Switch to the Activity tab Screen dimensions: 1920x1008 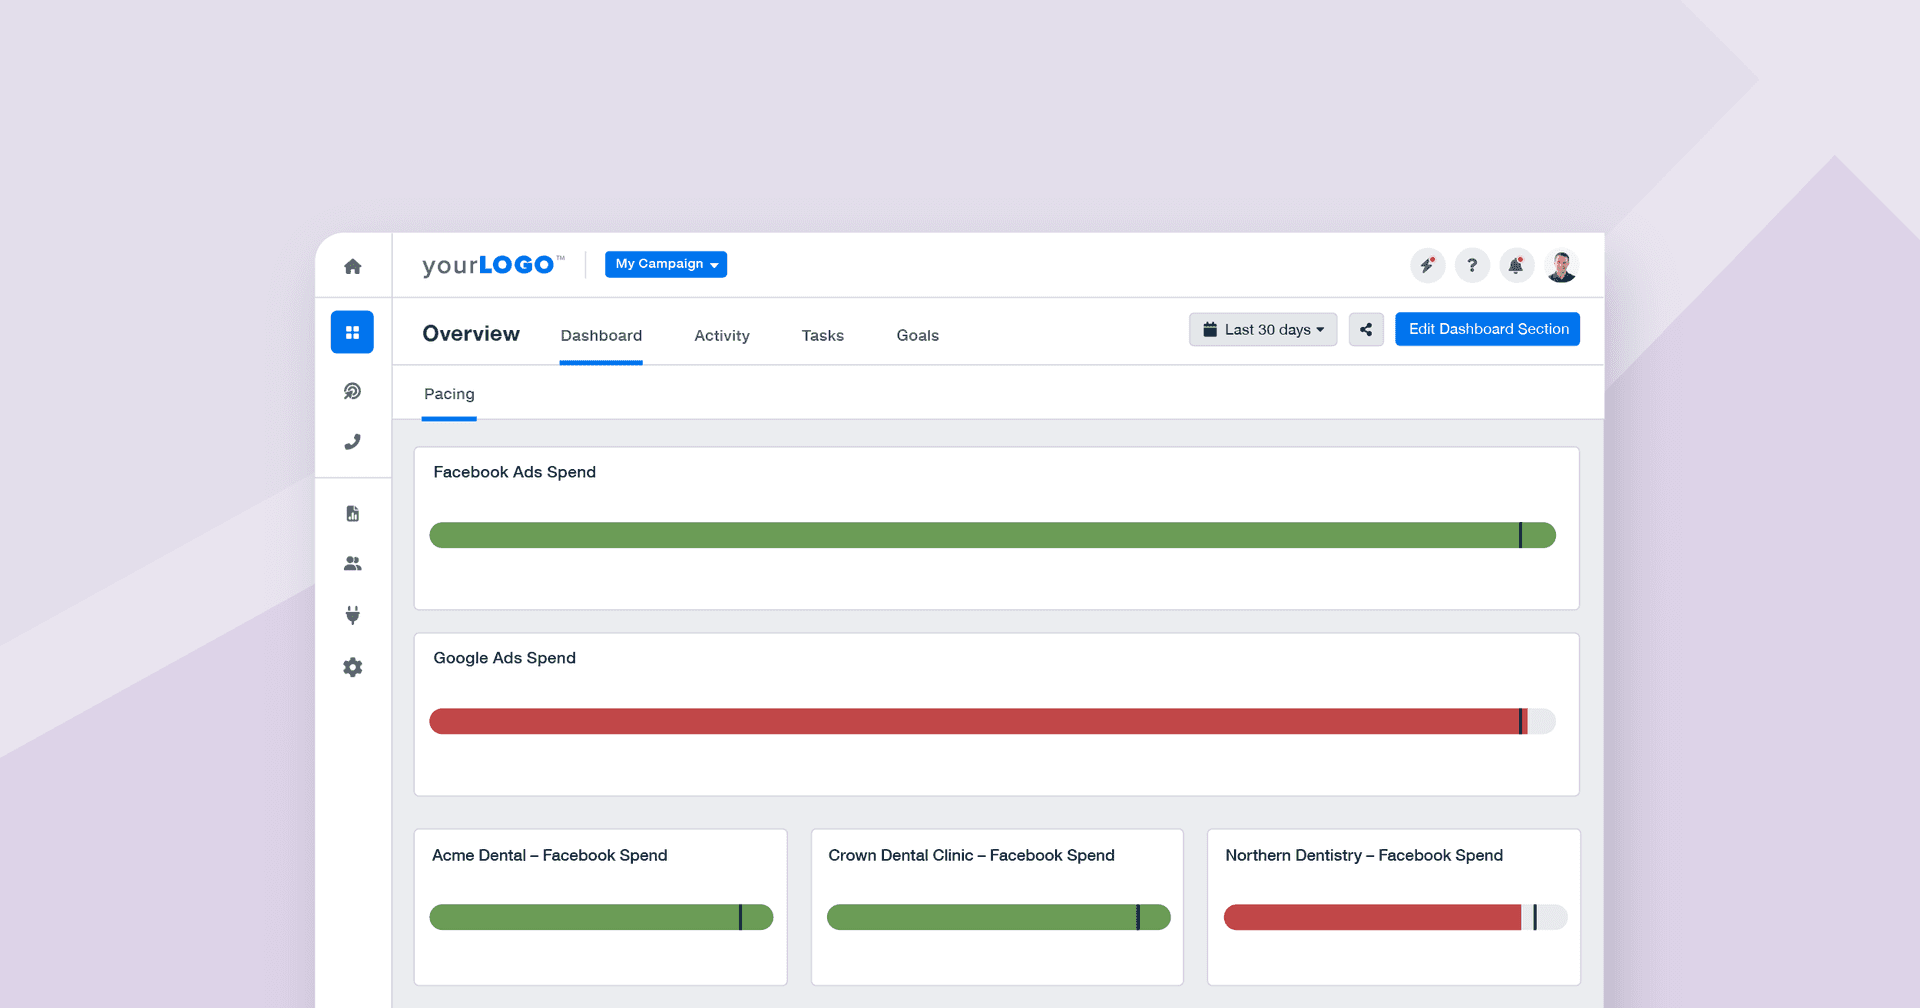(722, 336)
